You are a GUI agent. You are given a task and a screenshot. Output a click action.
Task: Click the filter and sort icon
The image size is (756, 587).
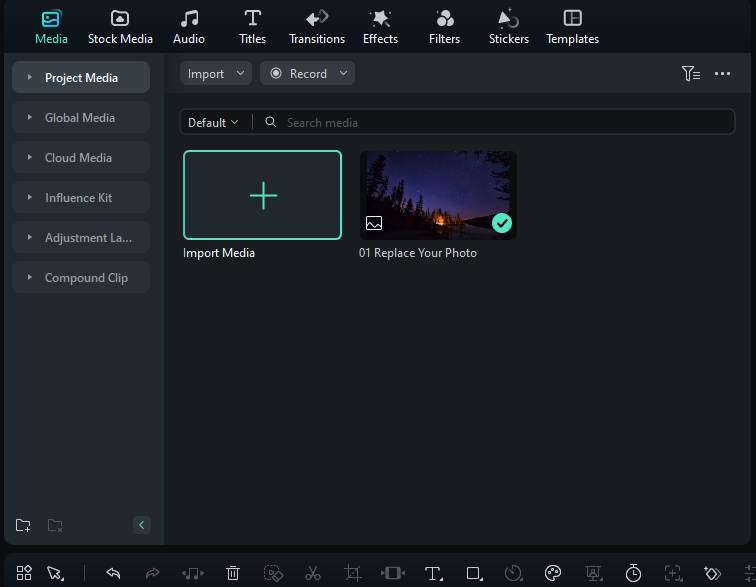[x=691, y=74]
